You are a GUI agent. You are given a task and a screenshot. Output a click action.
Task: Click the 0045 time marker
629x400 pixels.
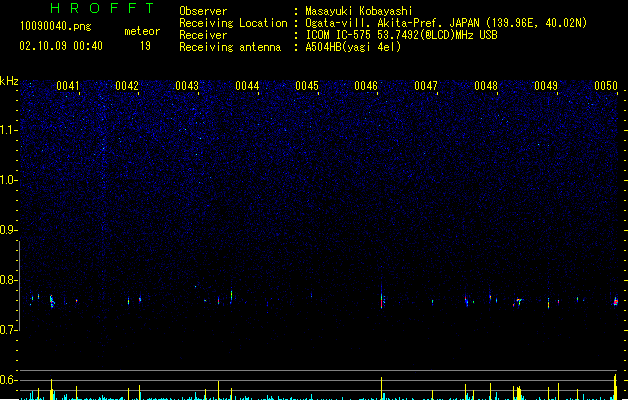[307, 86]
